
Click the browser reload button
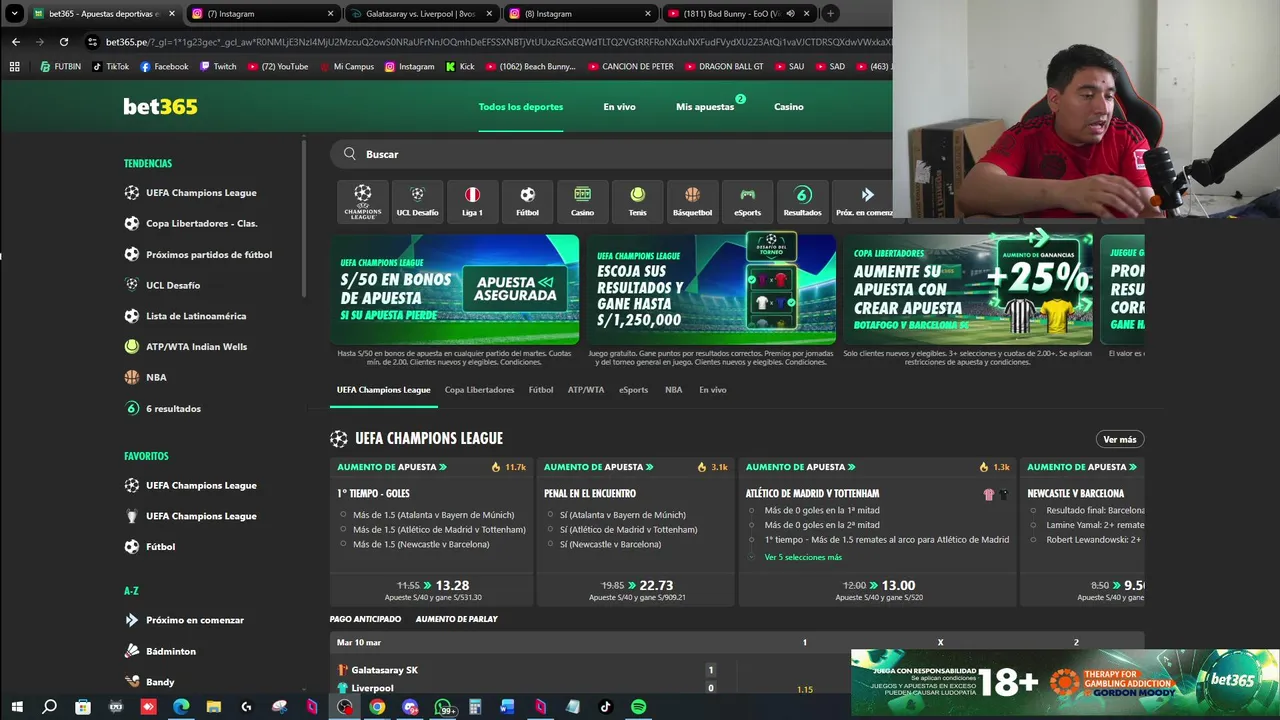64,42
